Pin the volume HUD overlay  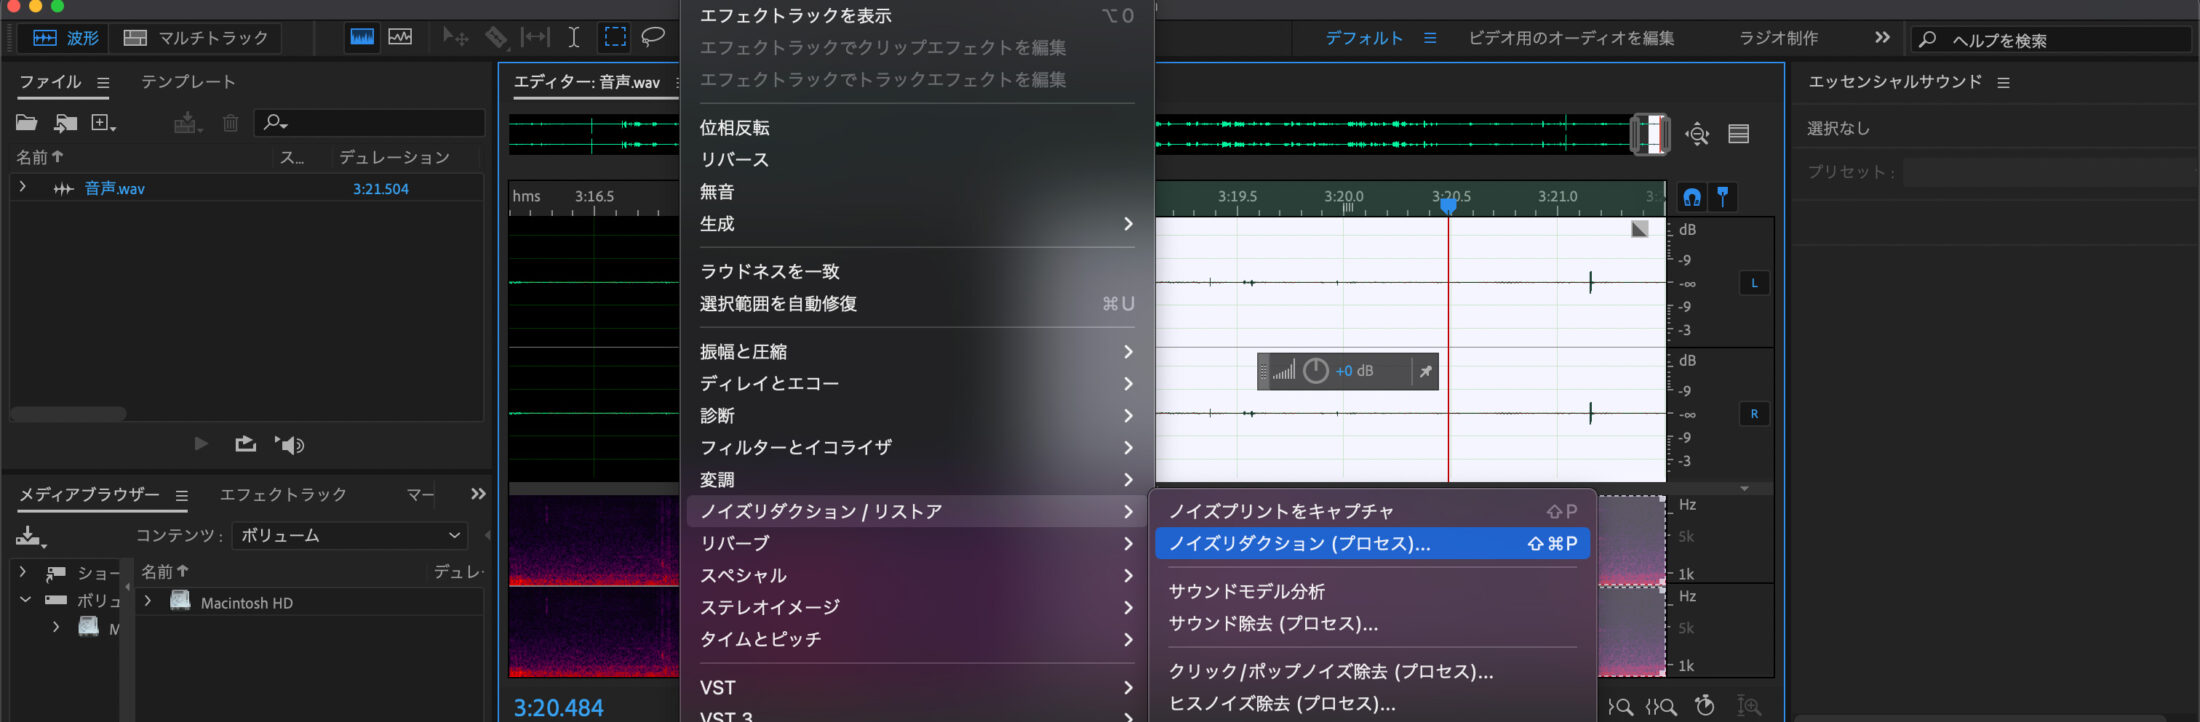point(1426,371)
